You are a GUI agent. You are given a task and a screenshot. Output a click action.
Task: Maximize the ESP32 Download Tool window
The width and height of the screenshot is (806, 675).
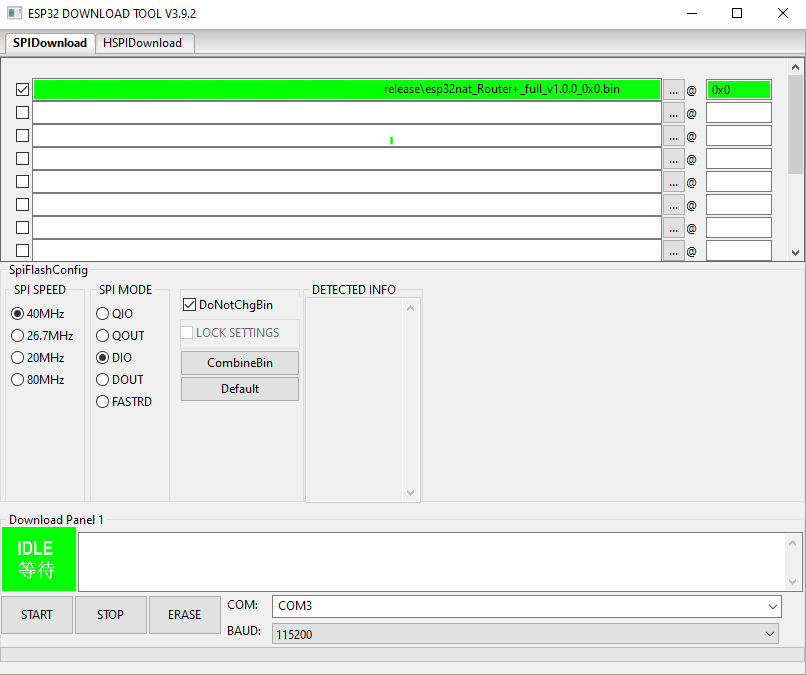pyautogui.click(x=737, y=13)
